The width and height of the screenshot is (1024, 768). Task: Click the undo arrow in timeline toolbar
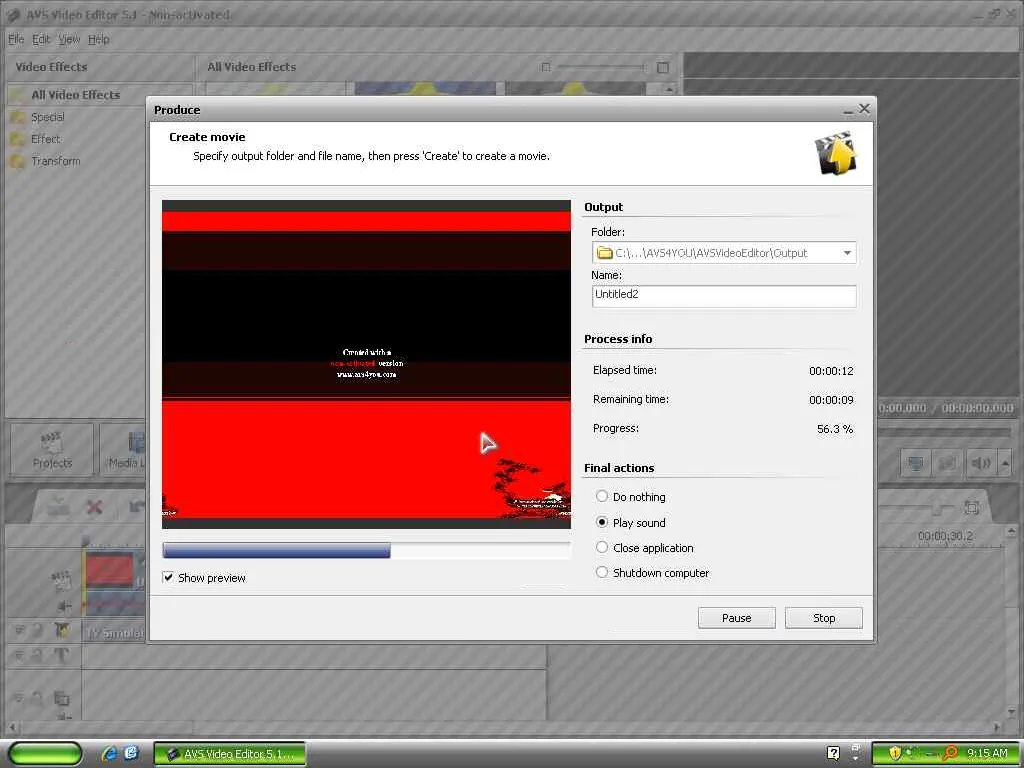(136, 507)
